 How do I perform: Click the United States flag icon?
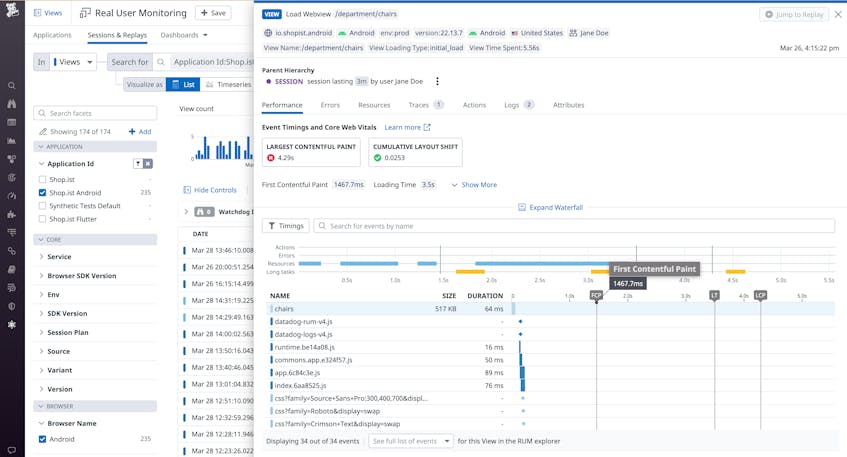pyautogui.click(x=515, y=33)
